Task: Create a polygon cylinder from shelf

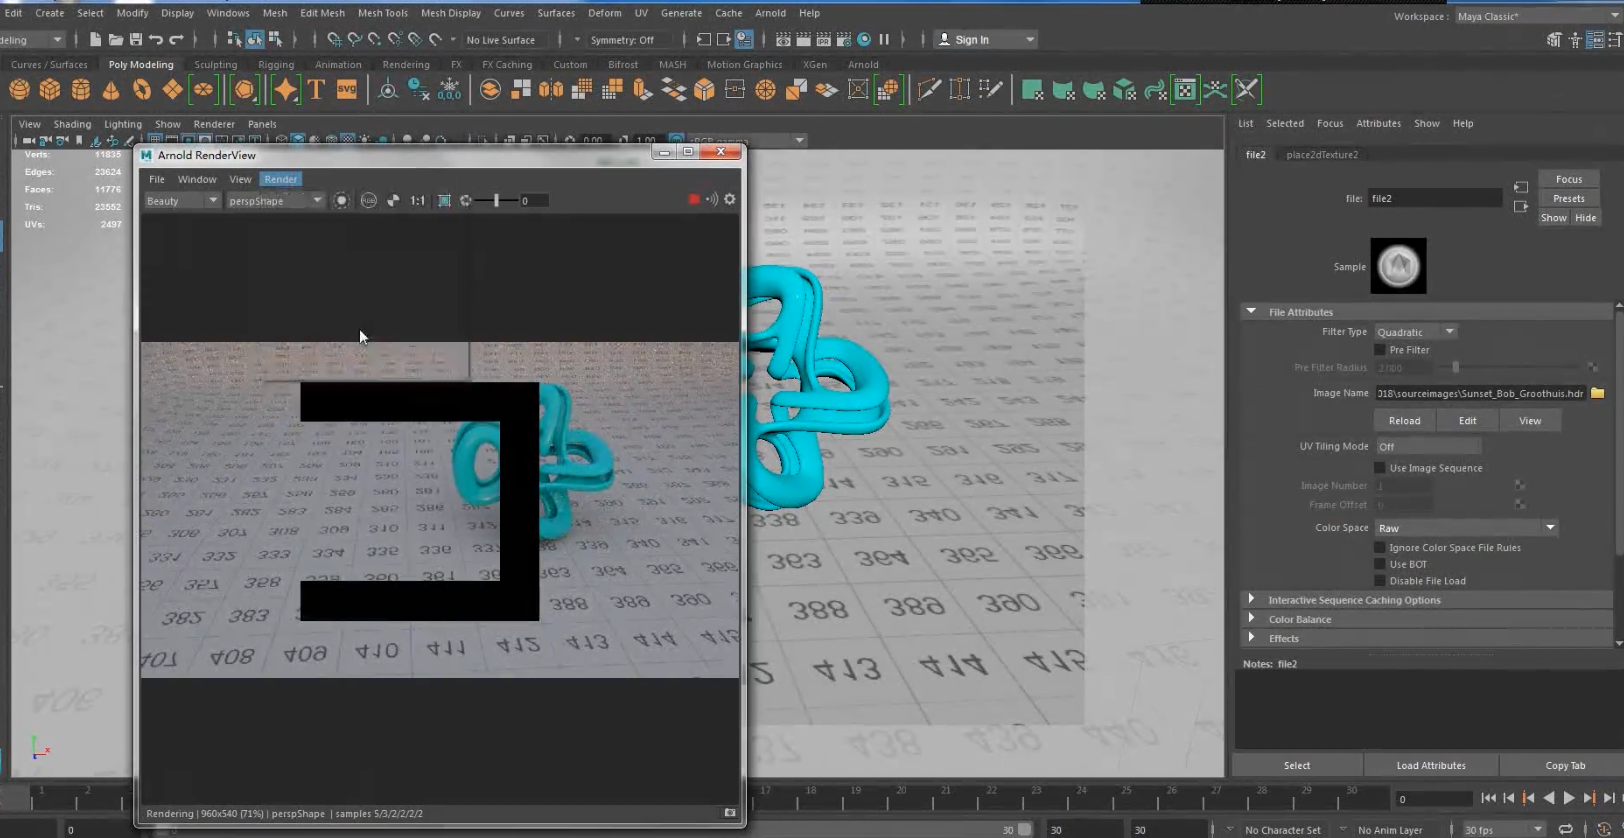Action: [80, 90]
